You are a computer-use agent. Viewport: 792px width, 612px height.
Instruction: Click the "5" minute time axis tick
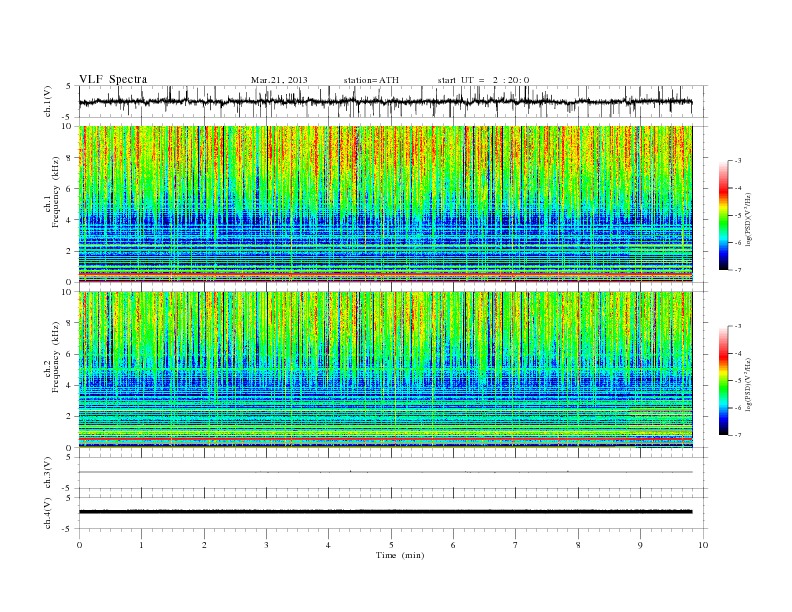point(391,545)
